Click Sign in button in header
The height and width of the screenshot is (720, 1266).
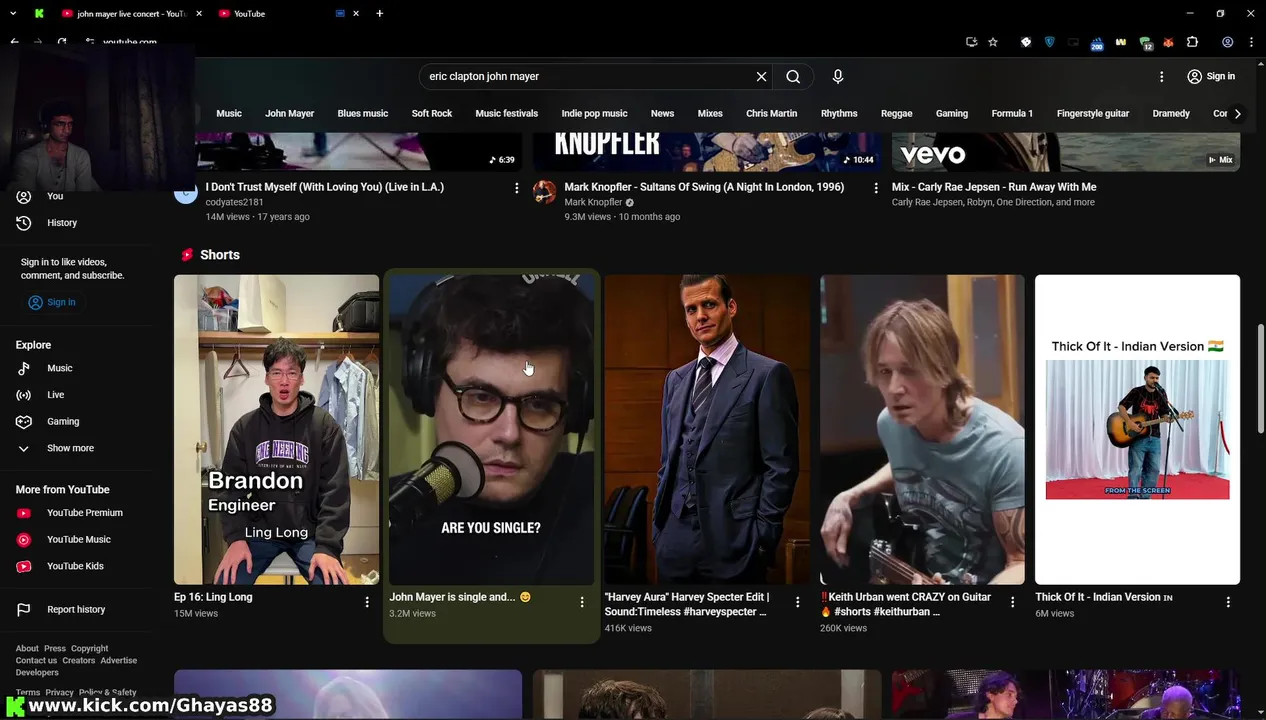[1210, 76]
